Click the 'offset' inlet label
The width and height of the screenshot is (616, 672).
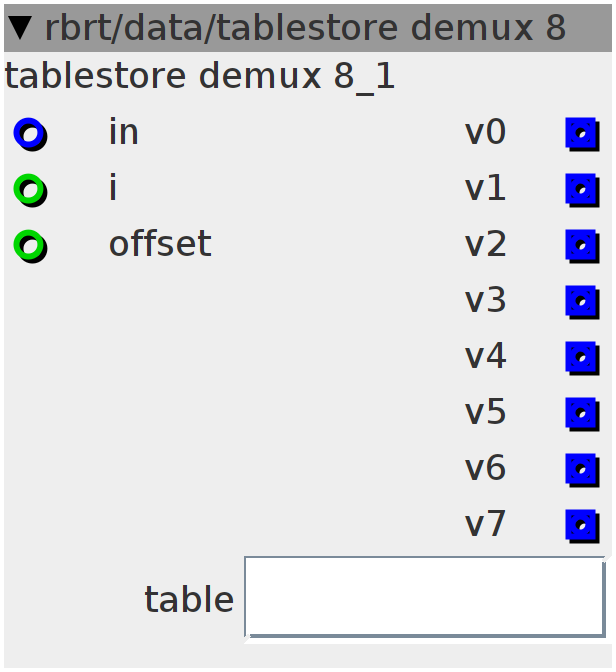(160, 243)
